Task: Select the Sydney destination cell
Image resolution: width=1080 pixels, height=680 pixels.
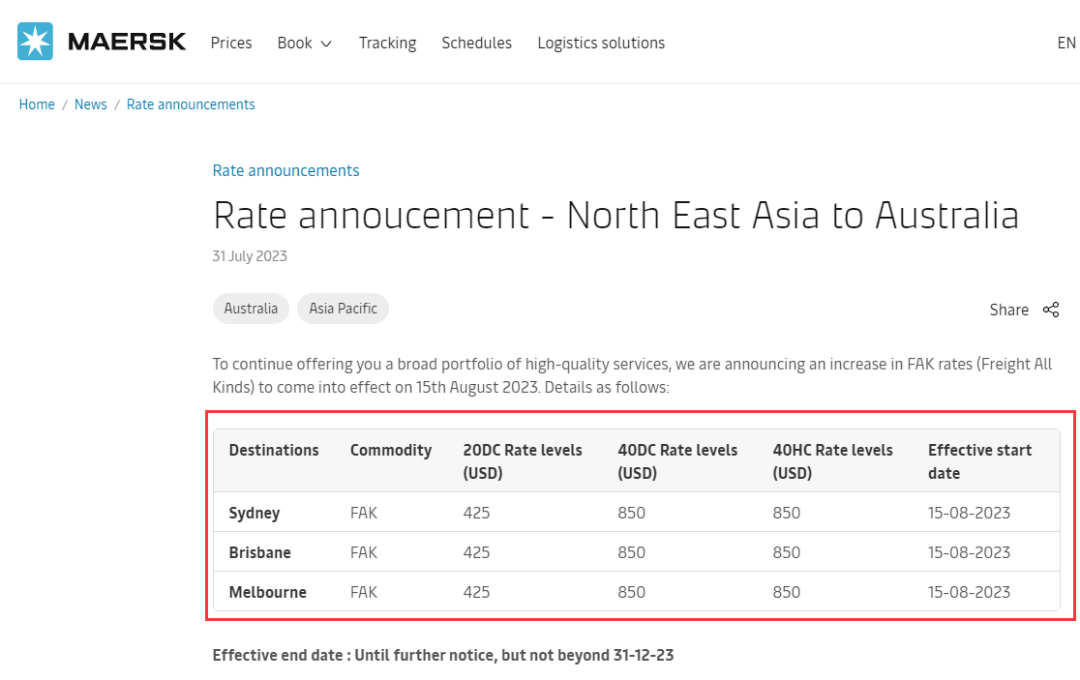Action: coord(254,513)
